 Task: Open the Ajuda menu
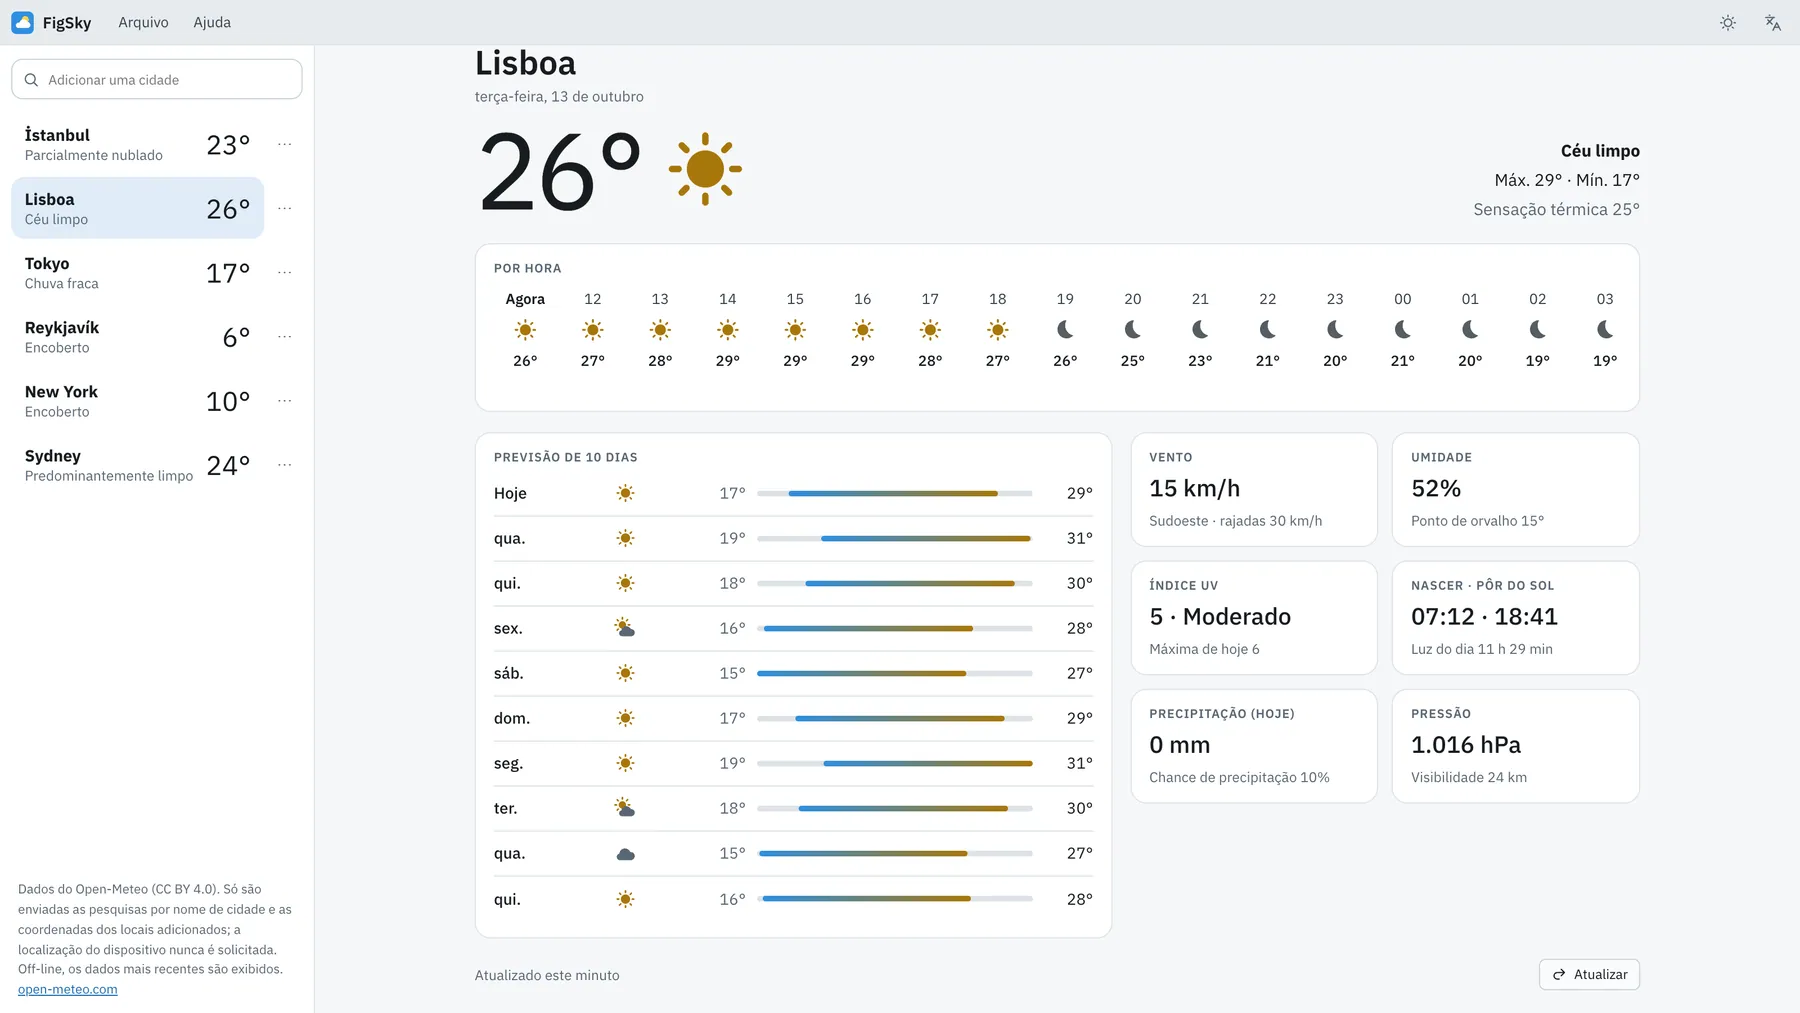point(212,22)
